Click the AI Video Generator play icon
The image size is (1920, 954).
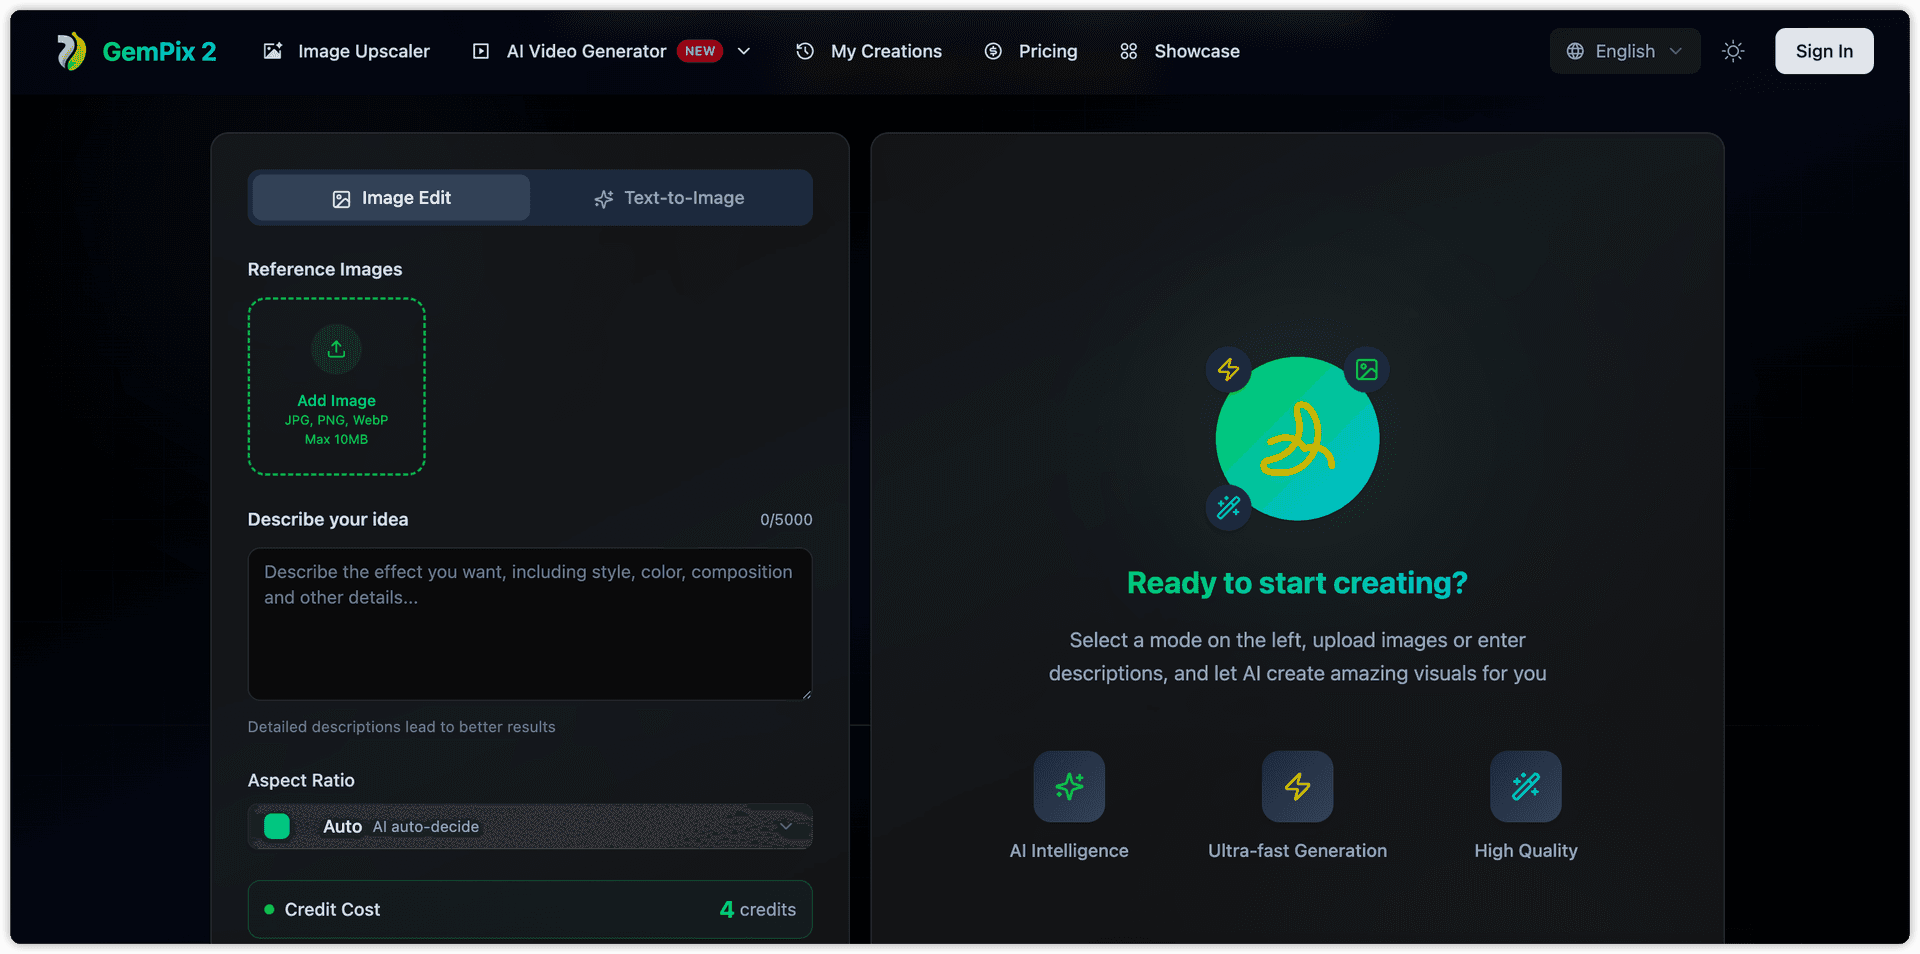[481, 51]
